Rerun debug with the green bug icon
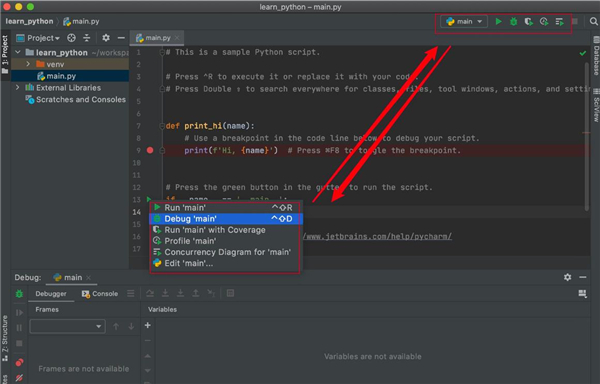Screen dimensions: 600x384 pyautogui.click(x=19, y=293)
